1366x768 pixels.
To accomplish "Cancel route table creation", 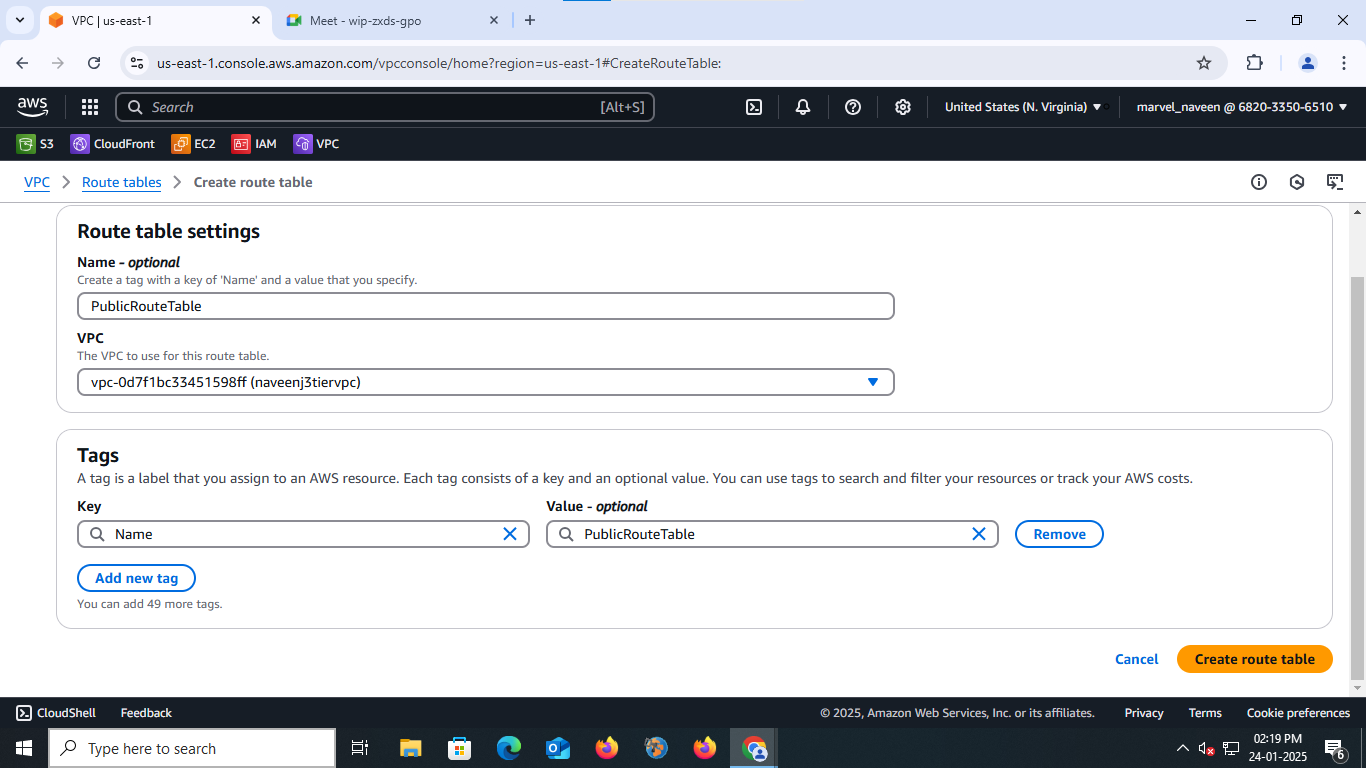I will [x=1136, y=659].
